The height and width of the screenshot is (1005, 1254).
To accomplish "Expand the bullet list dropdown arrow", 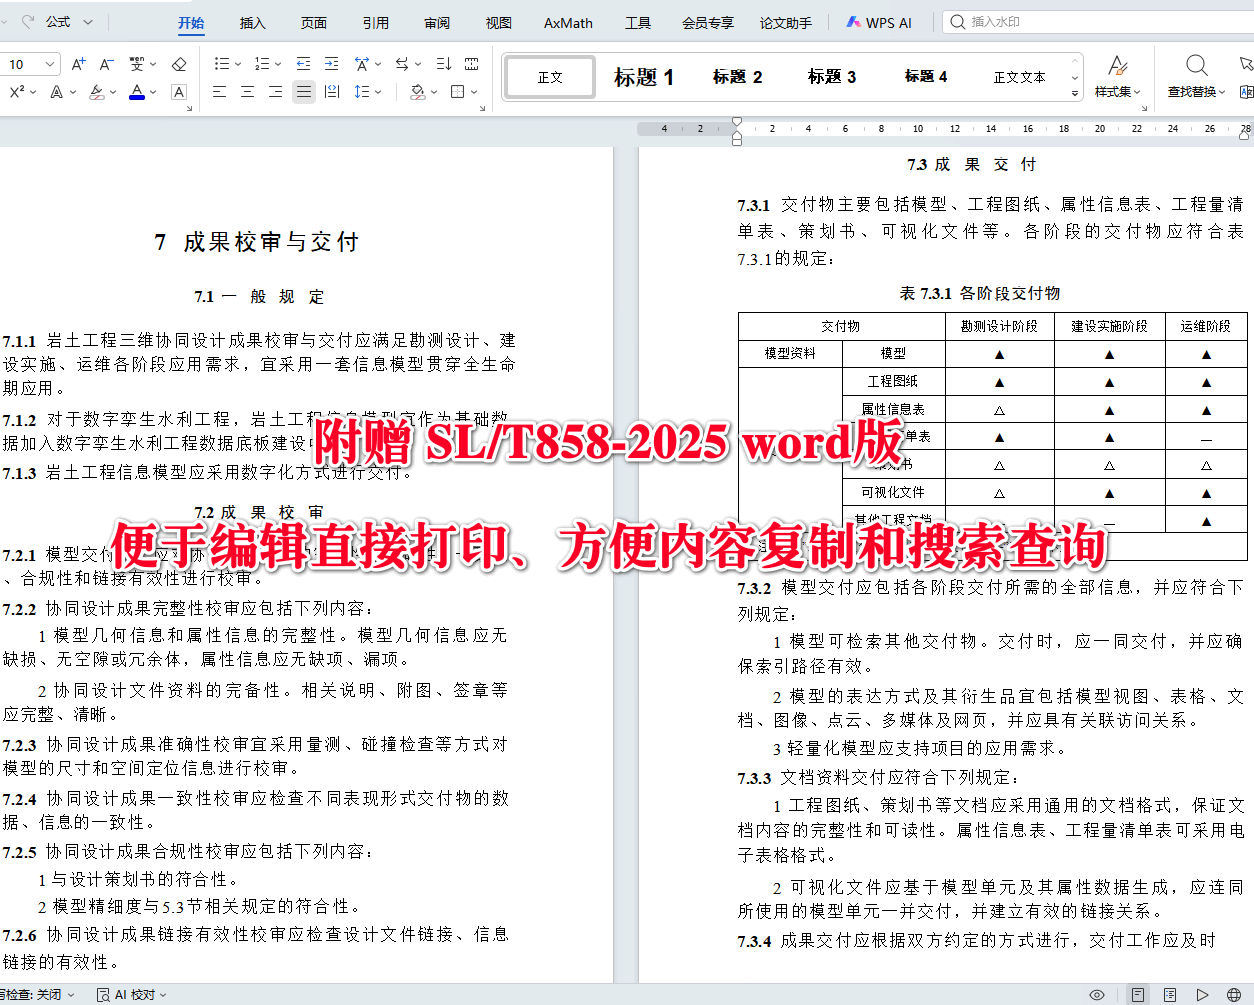I will pyautogui.click(x=238, y=64).
